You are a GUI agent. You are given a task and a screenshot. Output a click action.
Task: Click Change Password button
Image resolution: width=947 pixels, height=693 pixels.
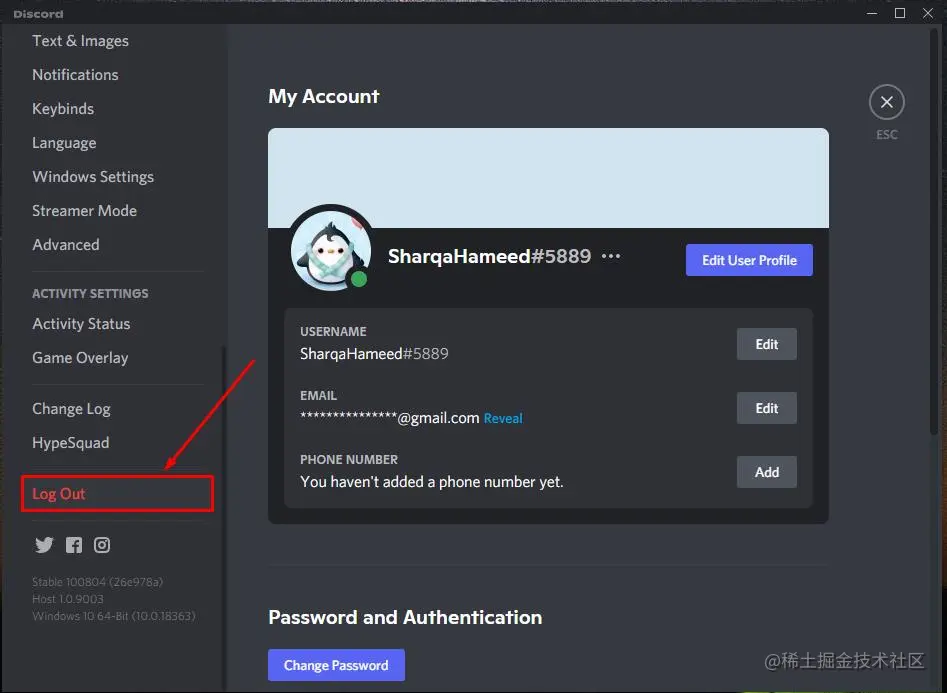pos(336,665)
